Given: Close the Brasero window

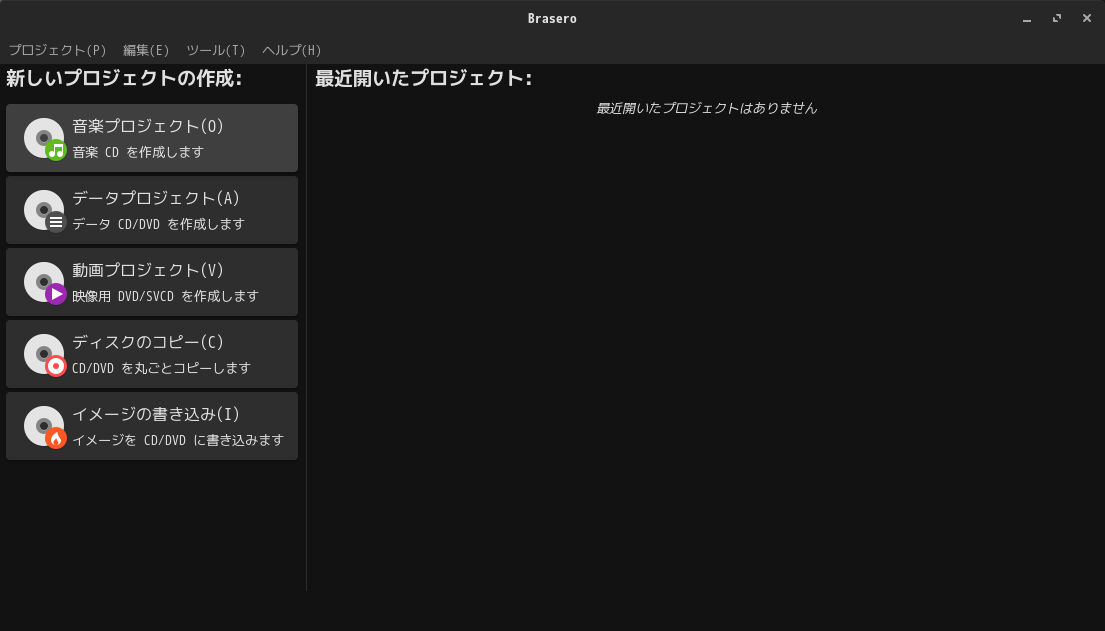Looking at the screenshot, I should (x=1087, y=18).
